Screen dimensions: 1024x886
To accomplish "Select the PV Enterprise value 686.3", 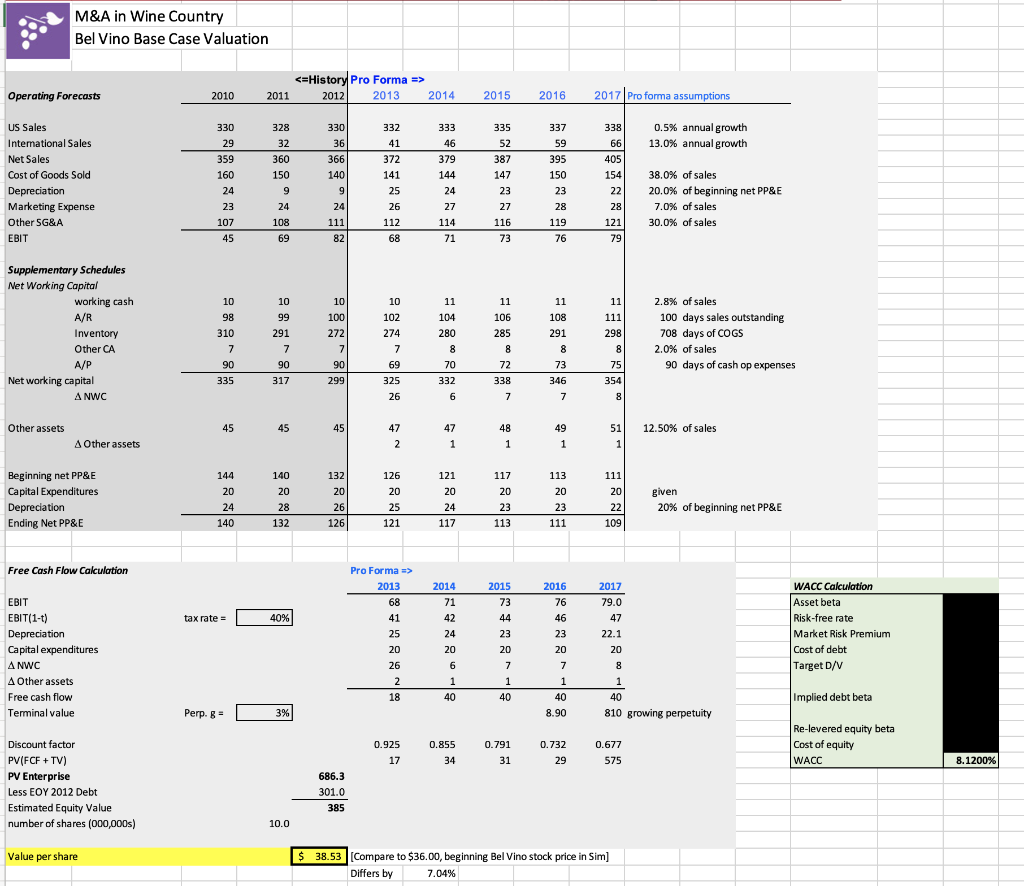I will tap(331, 776).
